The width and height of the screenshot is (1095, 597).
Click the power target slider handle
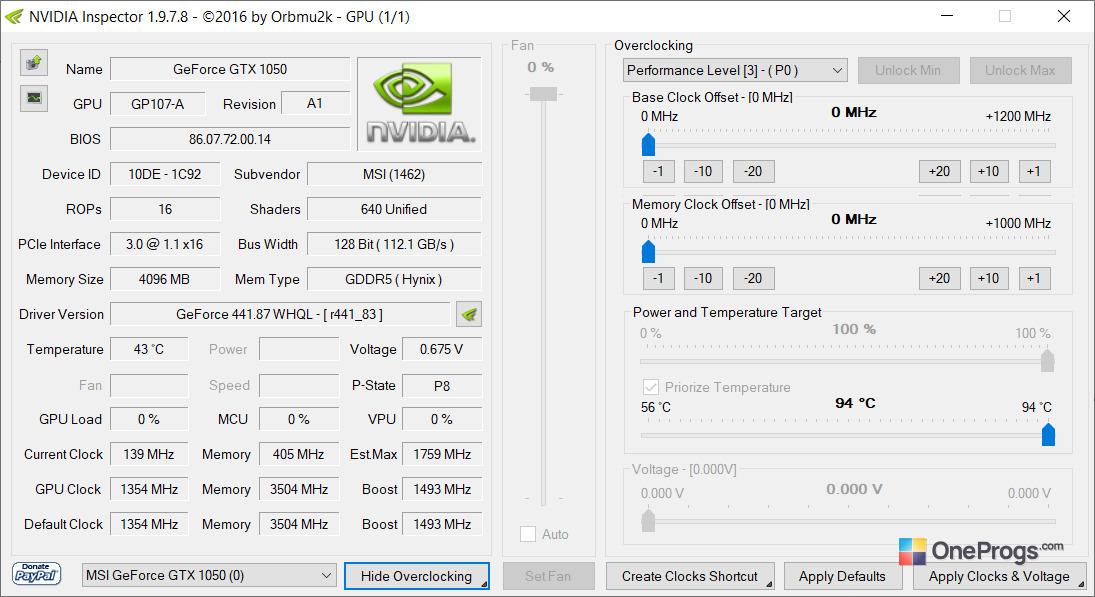[1048, 360]
